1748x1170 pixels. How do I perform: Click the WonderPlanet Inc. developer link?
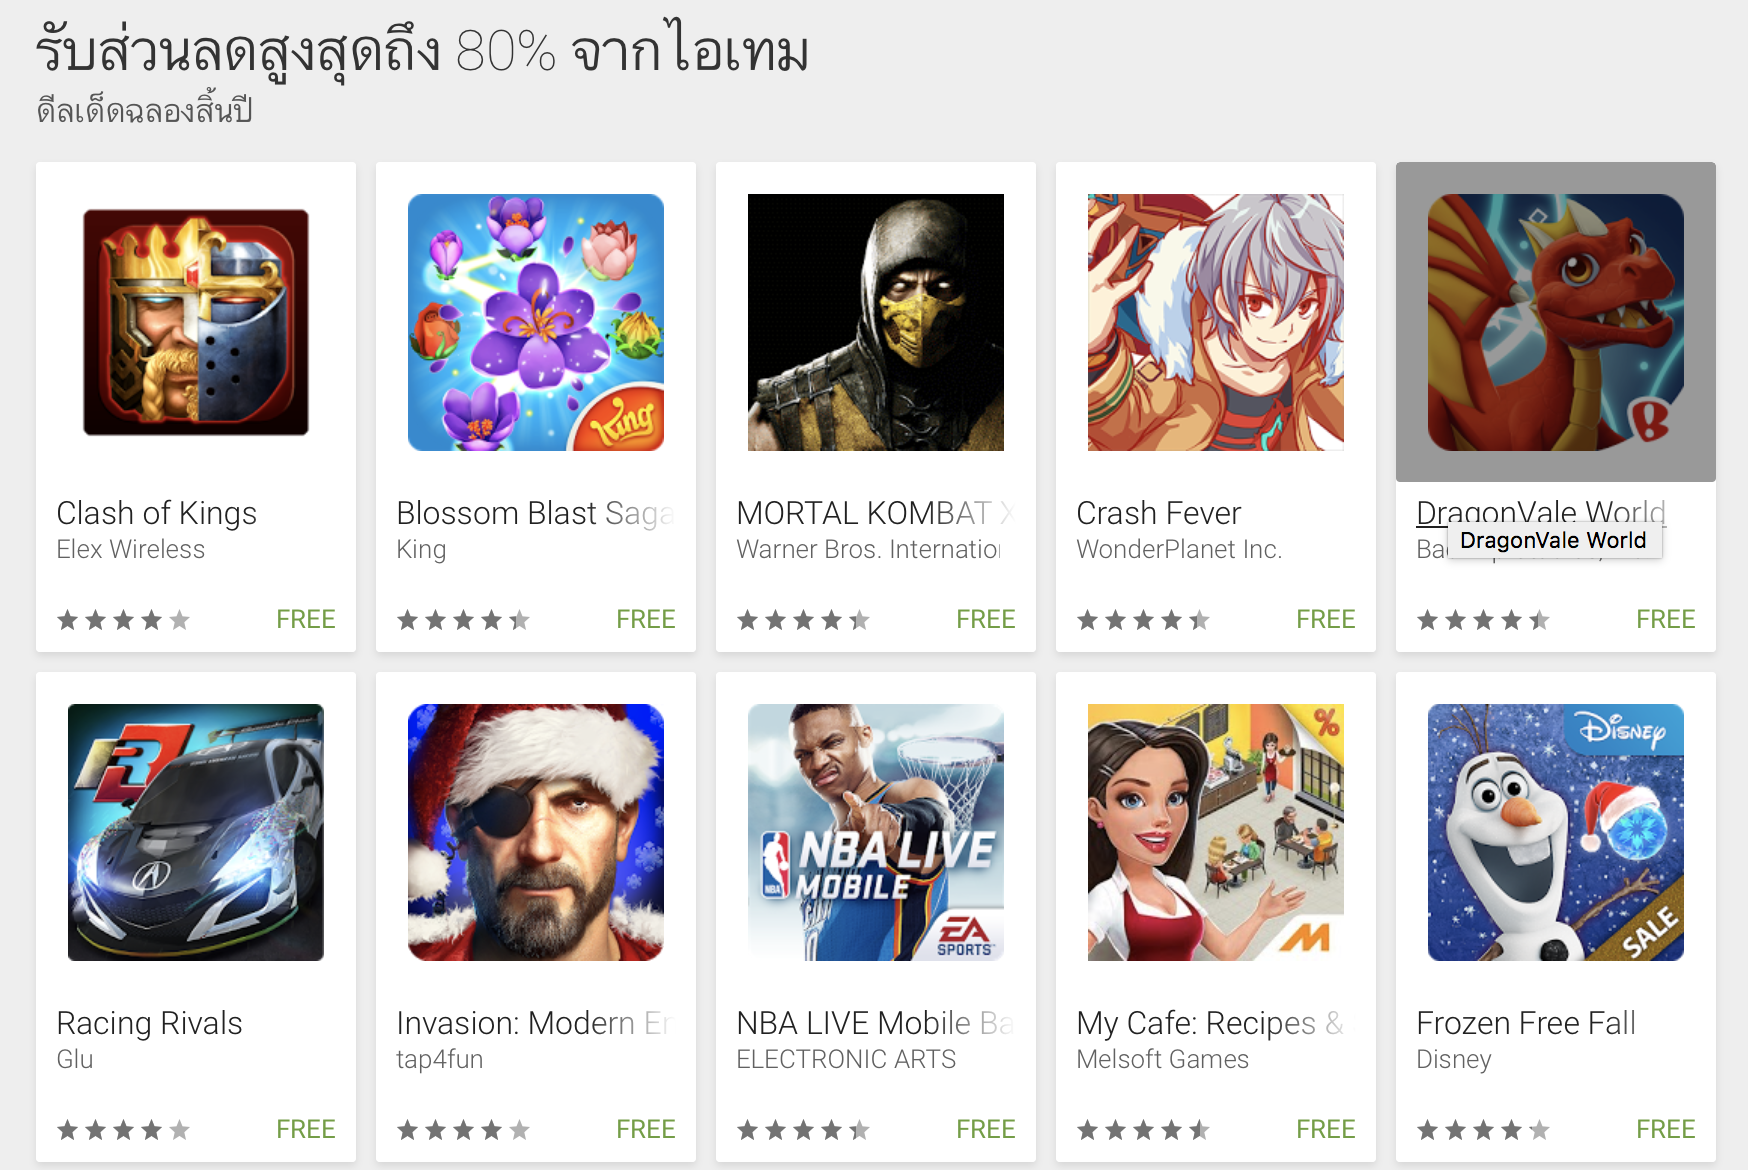click(1179, 549)
